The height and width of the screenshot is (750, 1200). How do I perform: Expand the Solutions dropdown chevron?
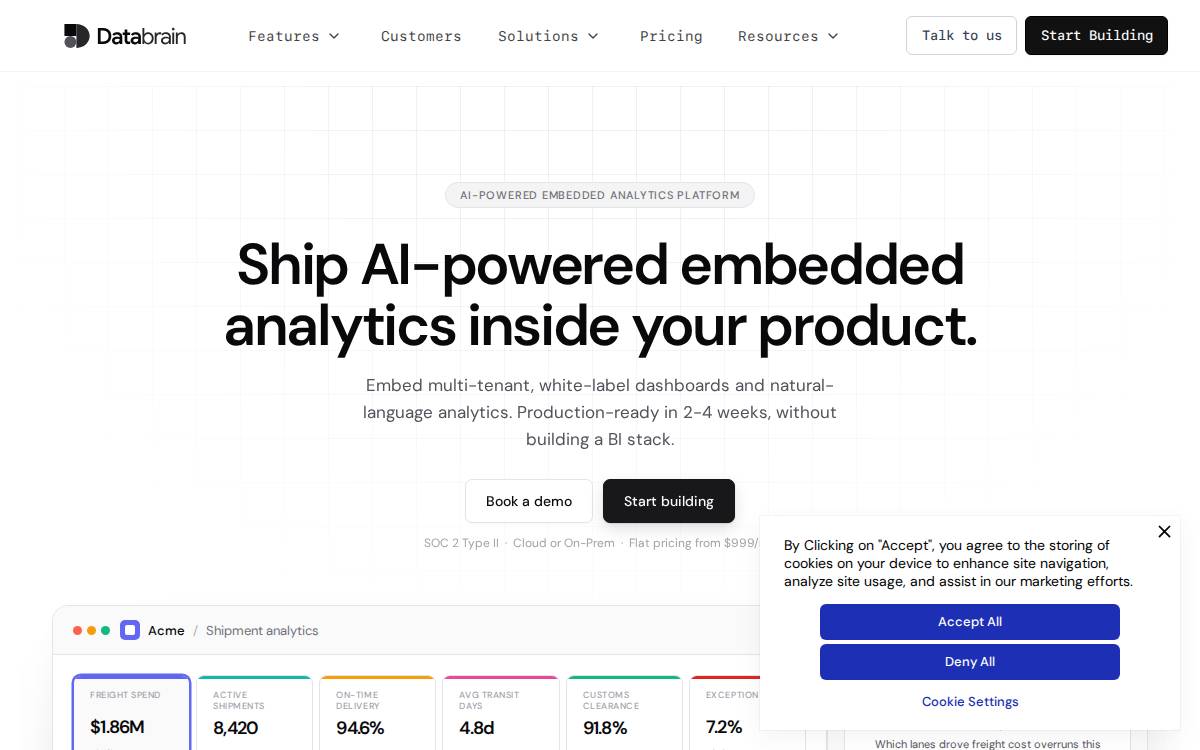point(593,36)
